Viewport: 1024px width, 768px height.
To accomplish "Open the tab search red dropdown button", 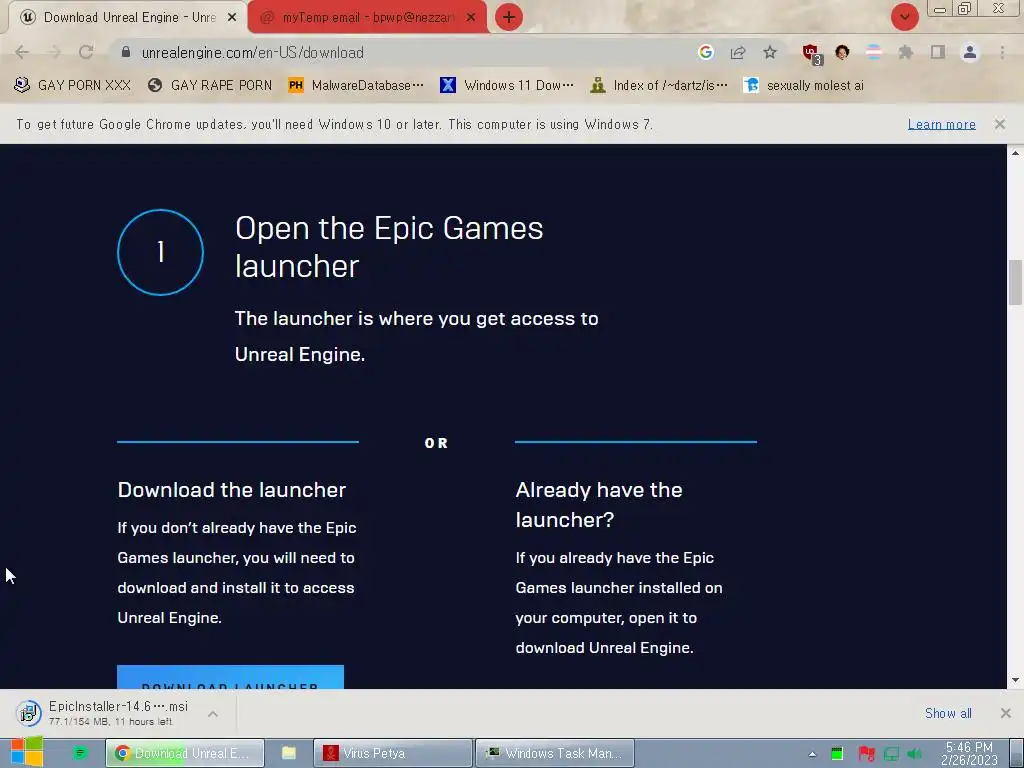I will coord(904,17).
